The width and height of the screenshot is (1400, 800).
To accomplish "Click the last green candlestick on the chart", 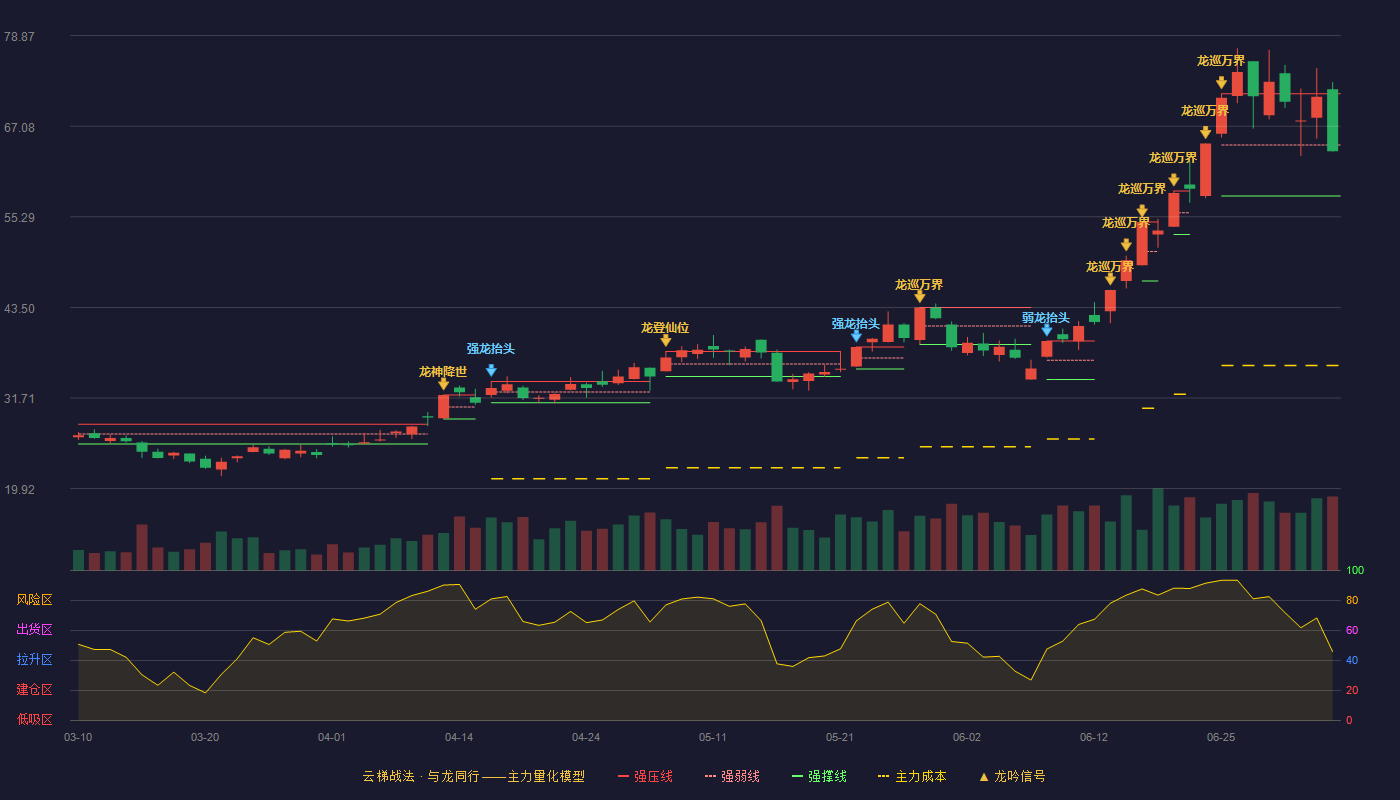I will pyautogui.click(x=1332, y=120).
